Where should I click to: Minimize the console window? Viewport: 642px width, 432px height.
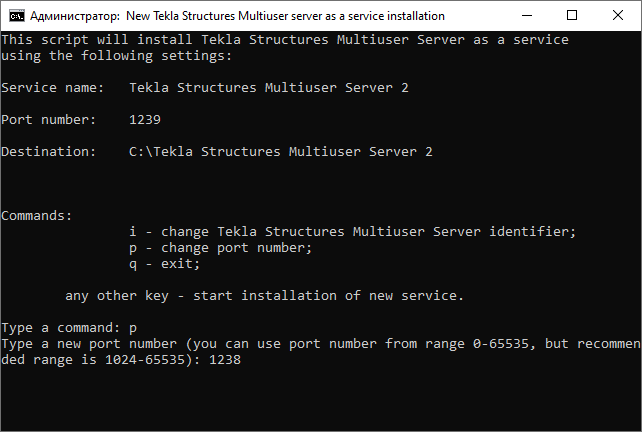point(527,16)
